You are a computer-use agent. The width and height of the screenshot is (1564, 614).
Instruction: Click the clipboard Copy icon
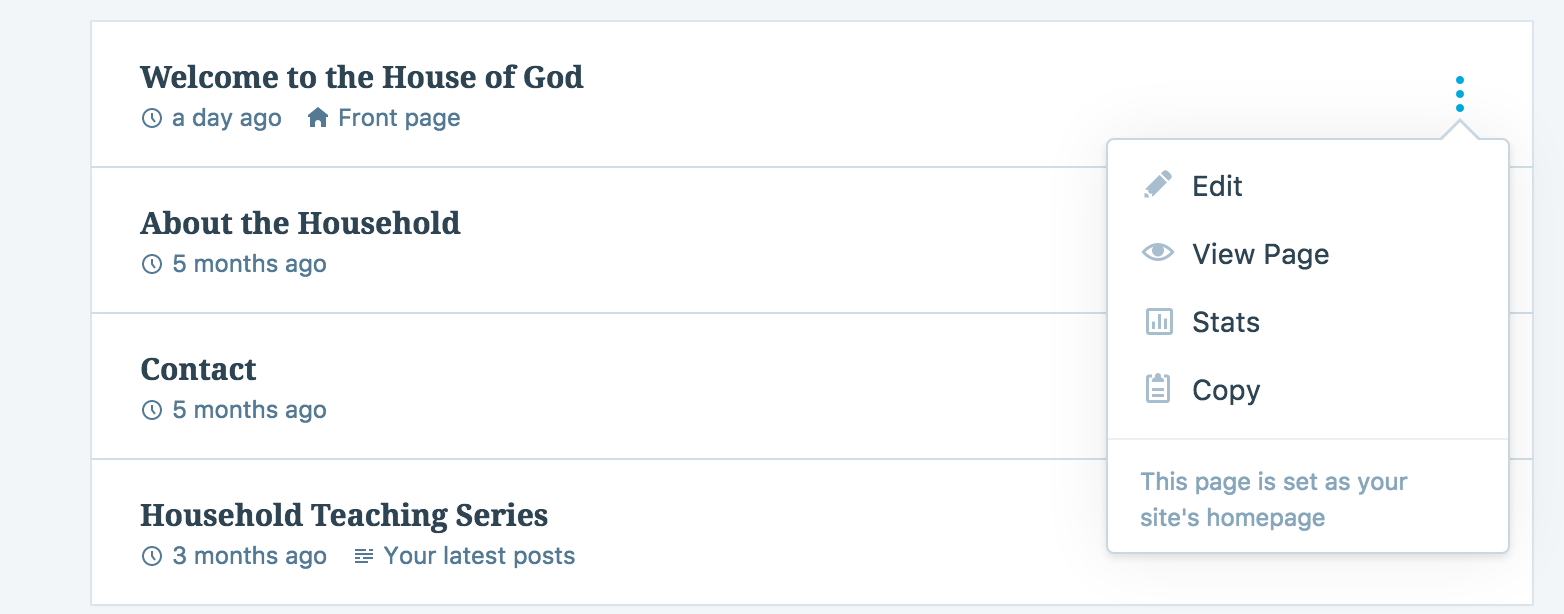click(1157, 389)
